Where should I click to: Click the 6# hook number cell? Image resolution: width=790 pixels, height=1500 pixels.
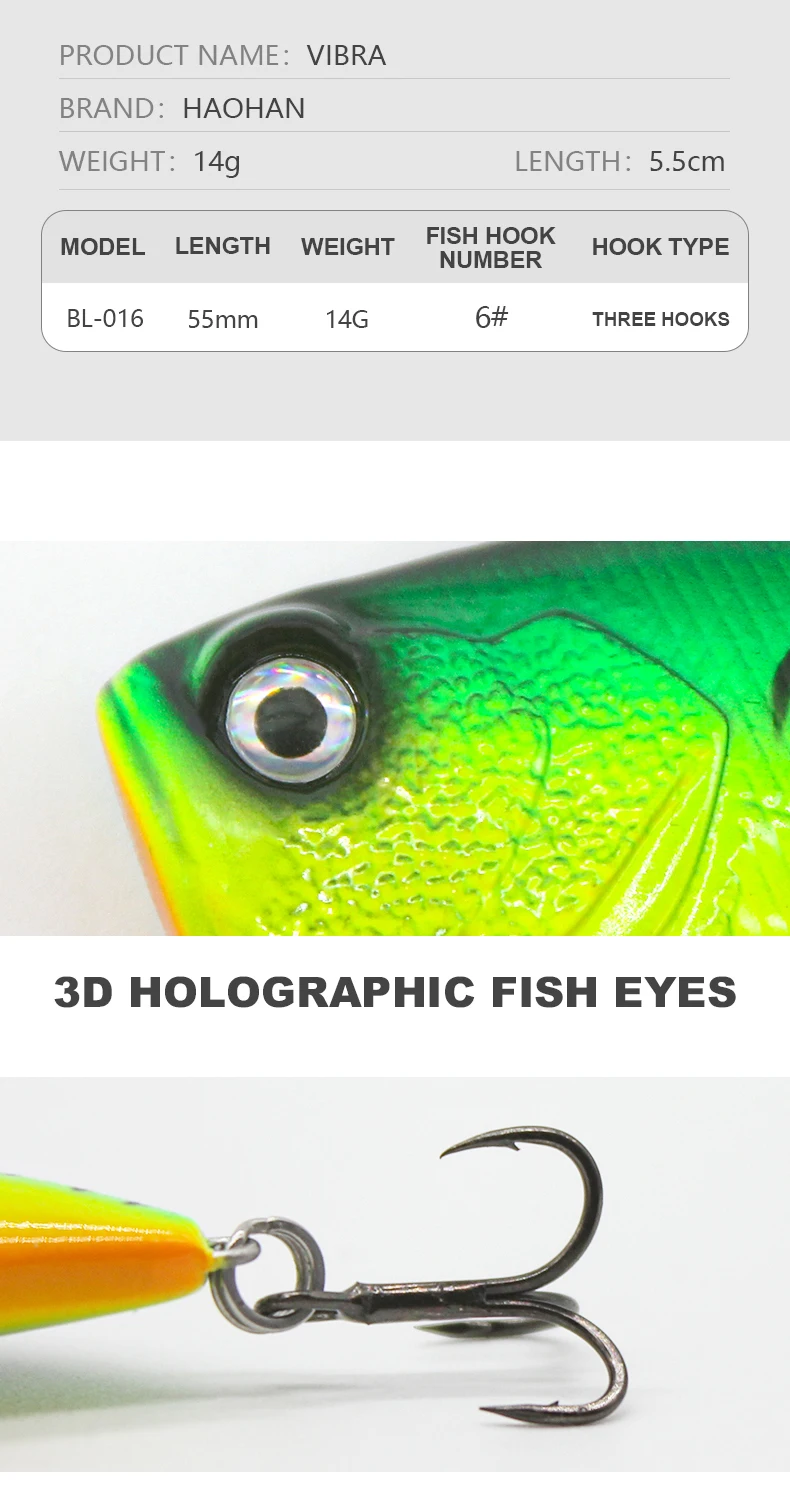(x=491, y=318)
